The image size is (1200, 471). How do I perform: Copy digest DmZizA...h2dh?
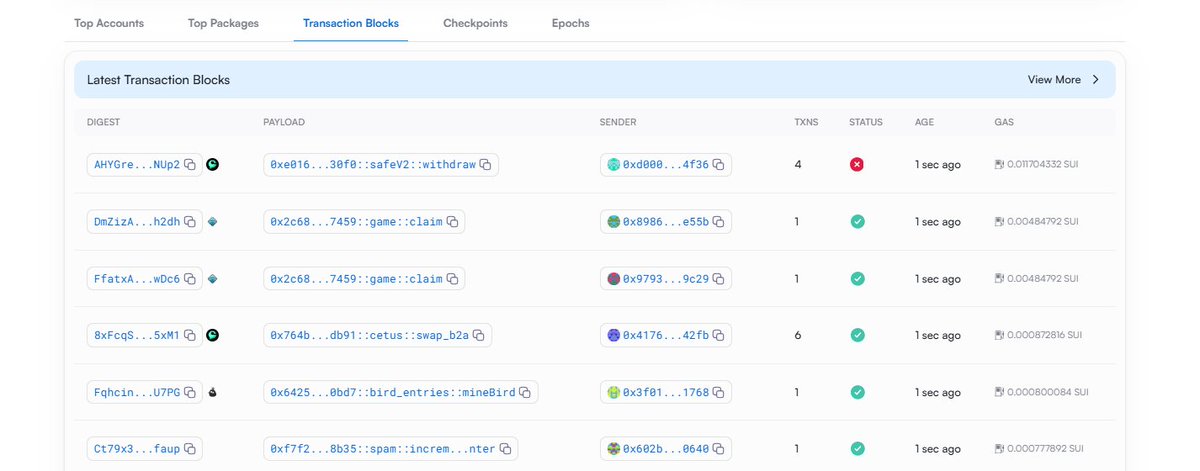tap(190, 221)
